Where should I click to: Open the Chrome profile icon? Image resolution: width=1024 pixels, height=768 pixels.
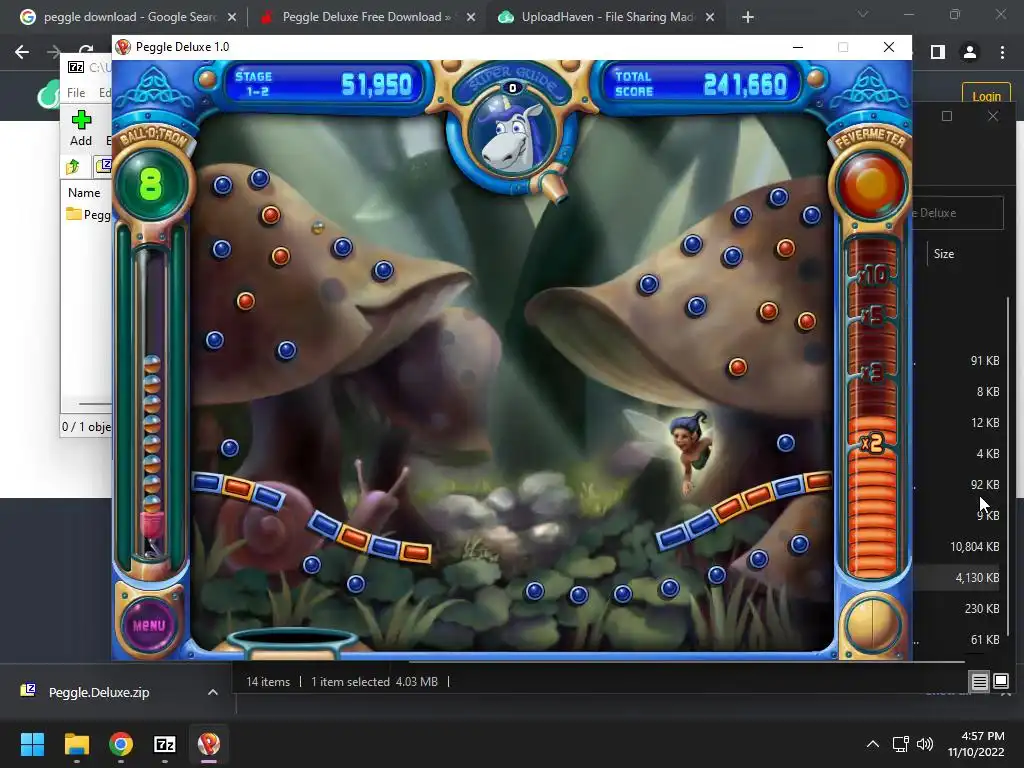pyautogui.click(x=970, y=52)
